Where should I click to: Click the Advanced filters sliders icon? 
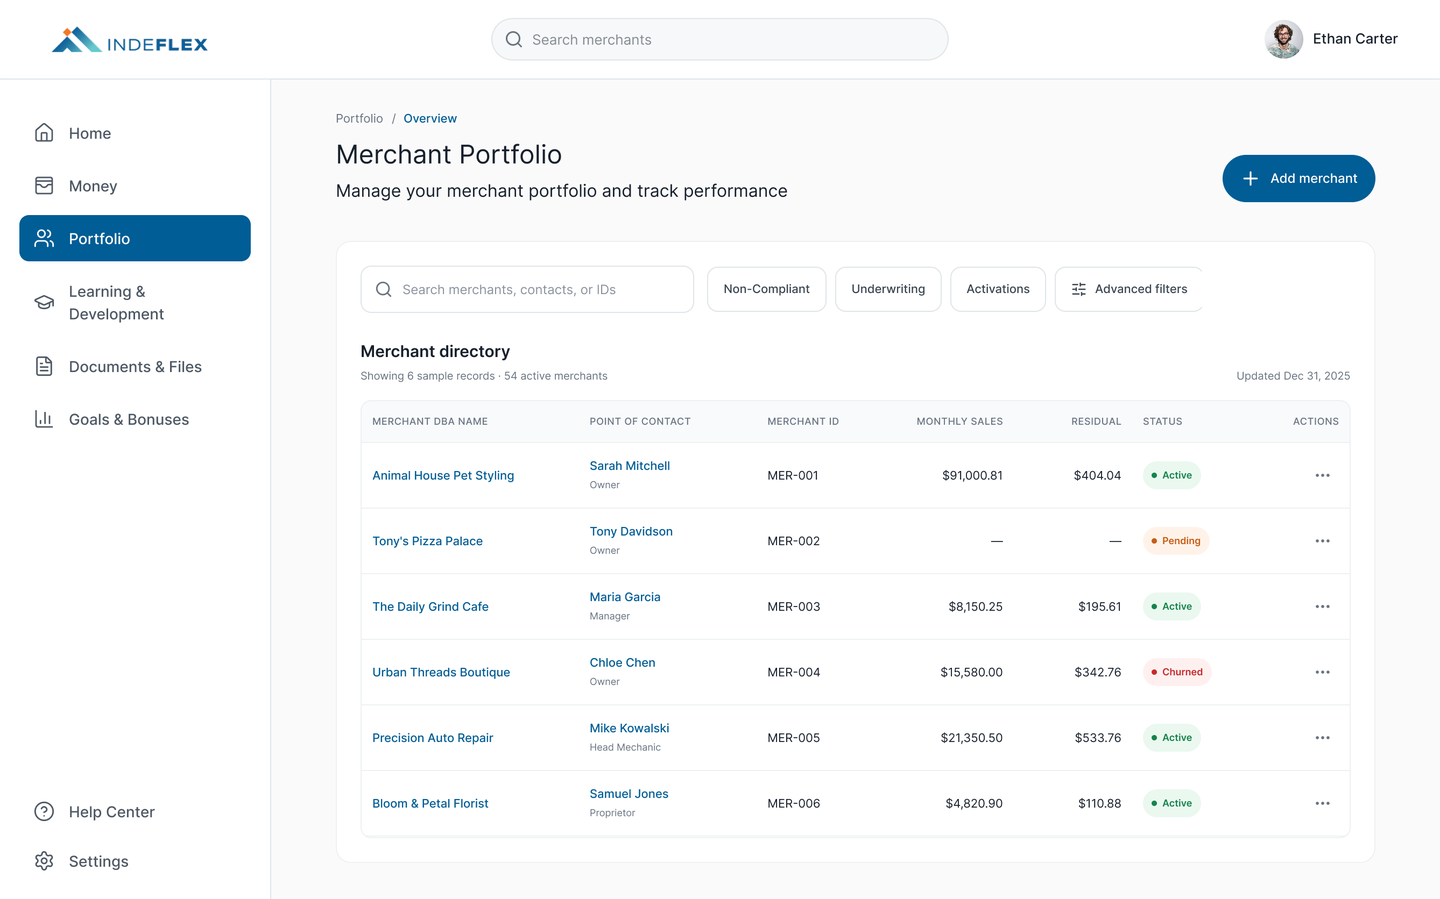point(1079,289)
